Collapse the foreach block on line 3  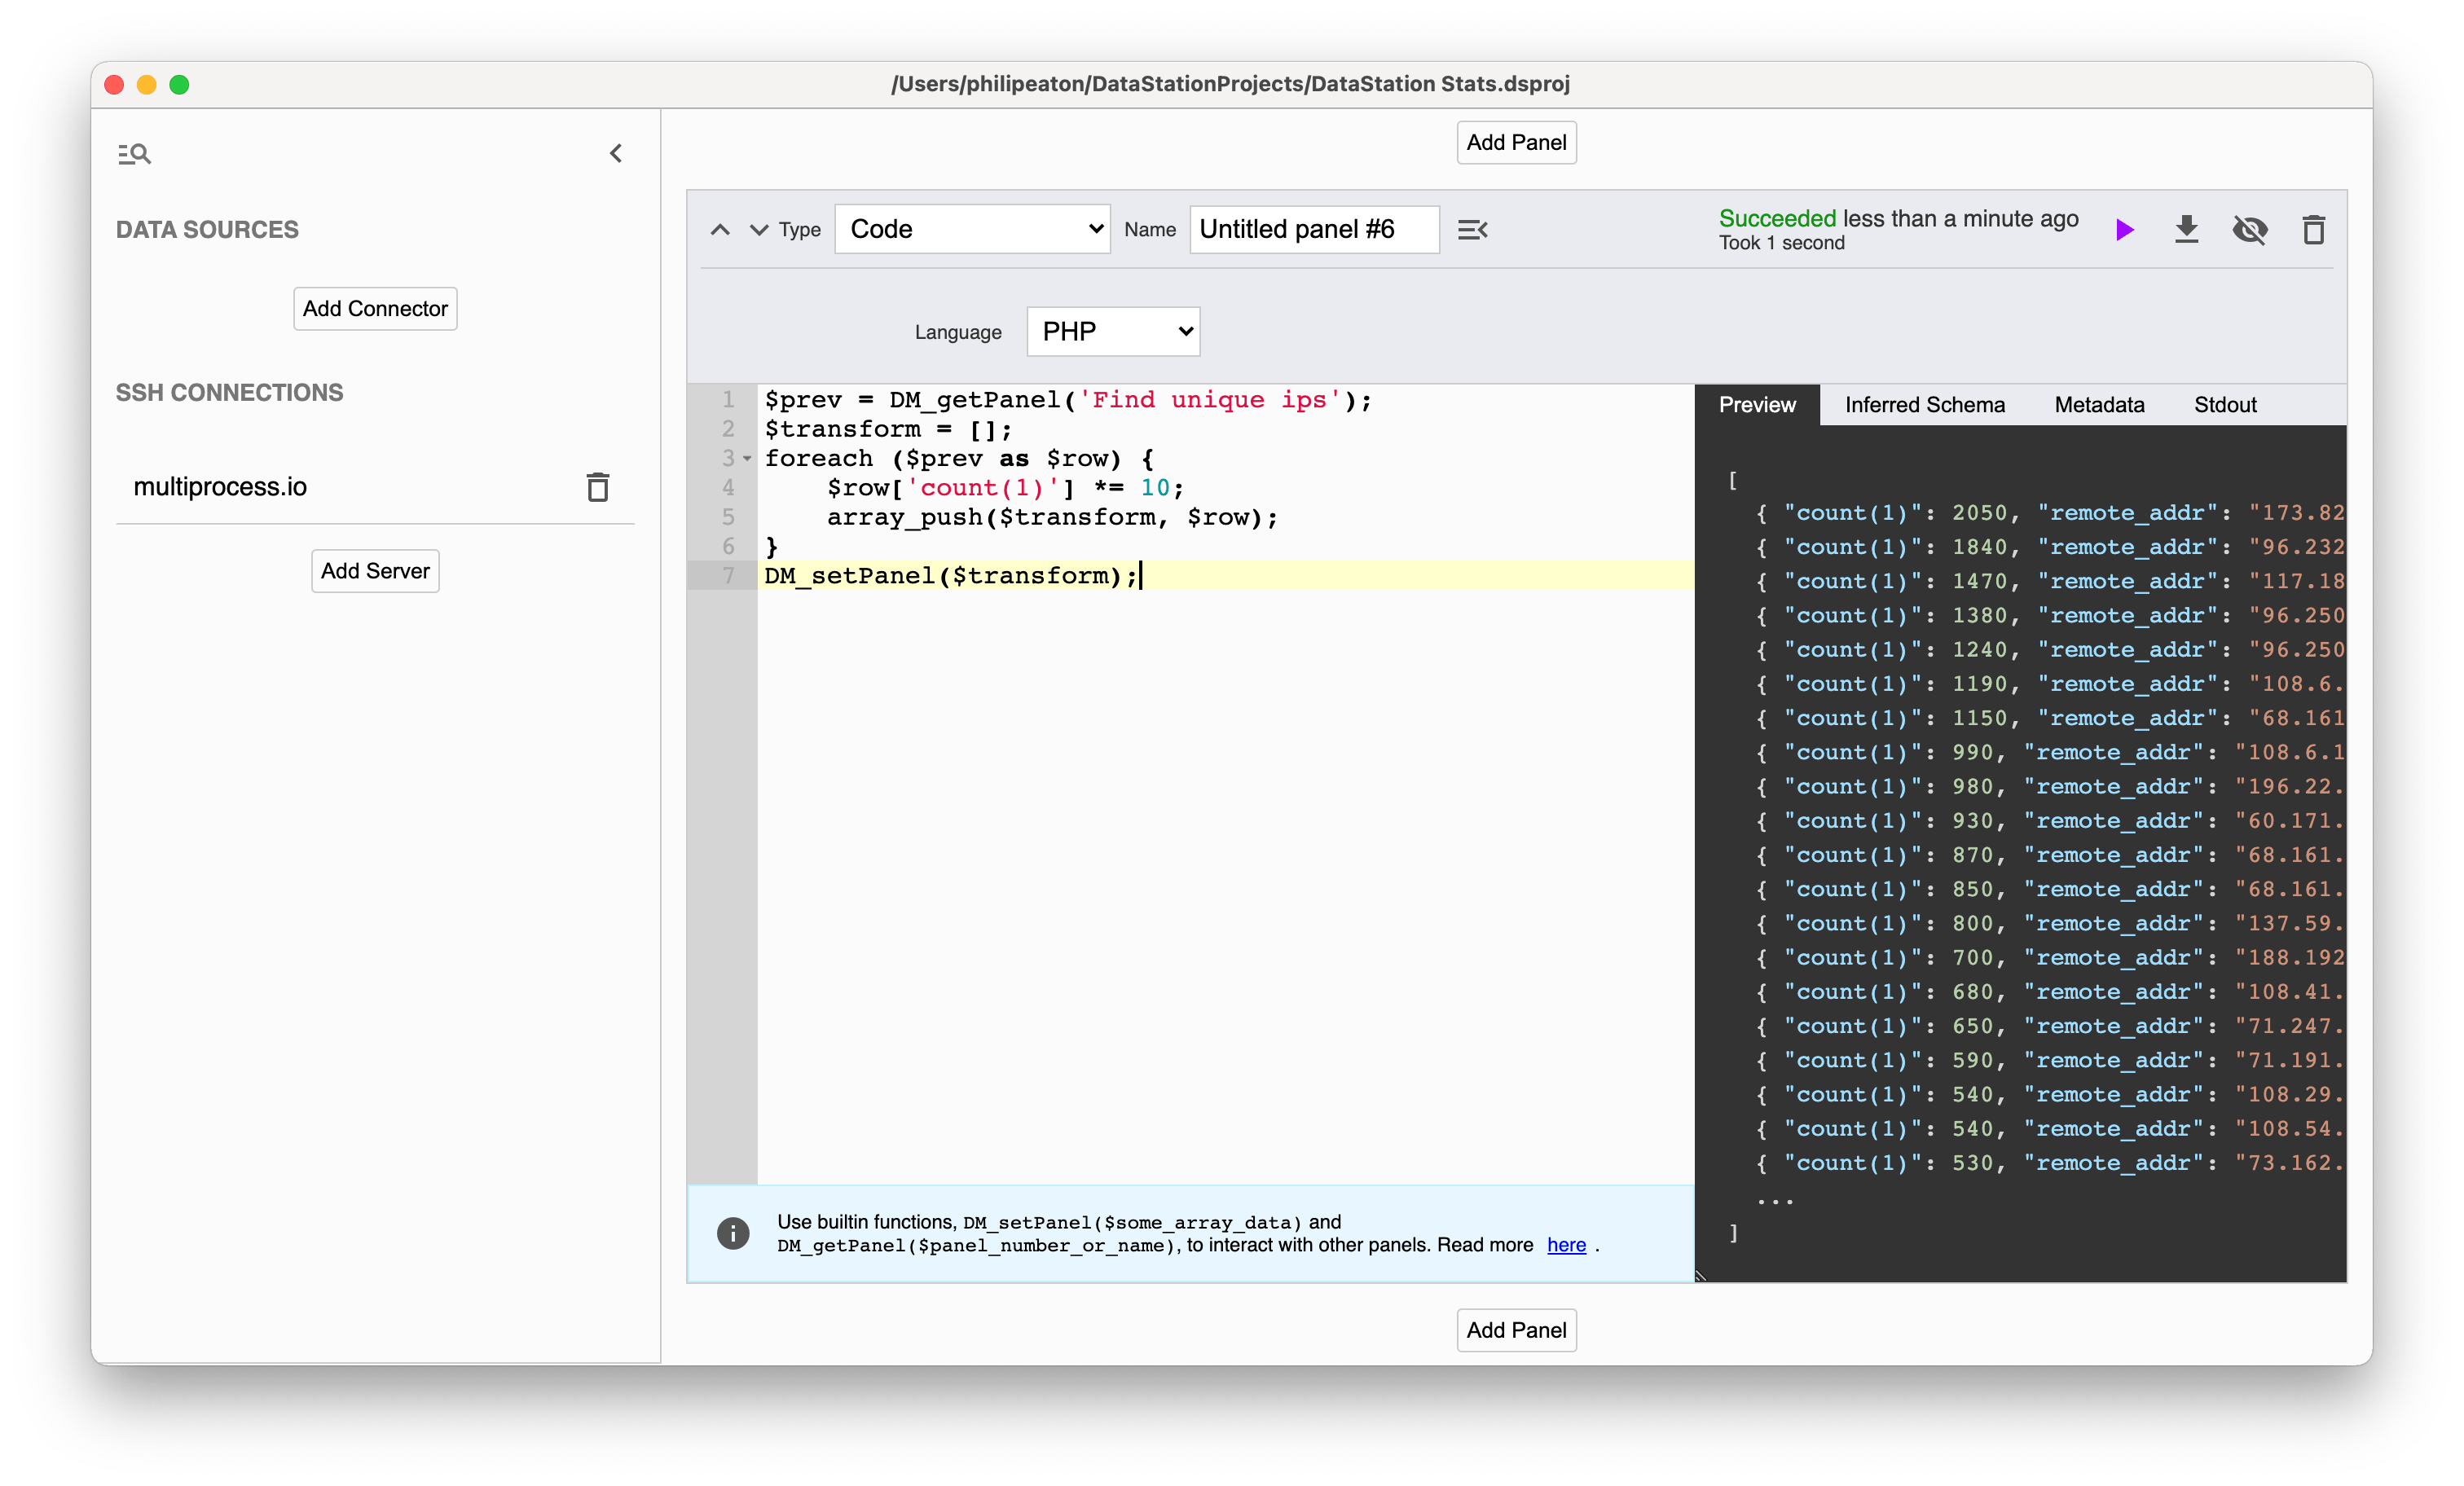point(746,459)
